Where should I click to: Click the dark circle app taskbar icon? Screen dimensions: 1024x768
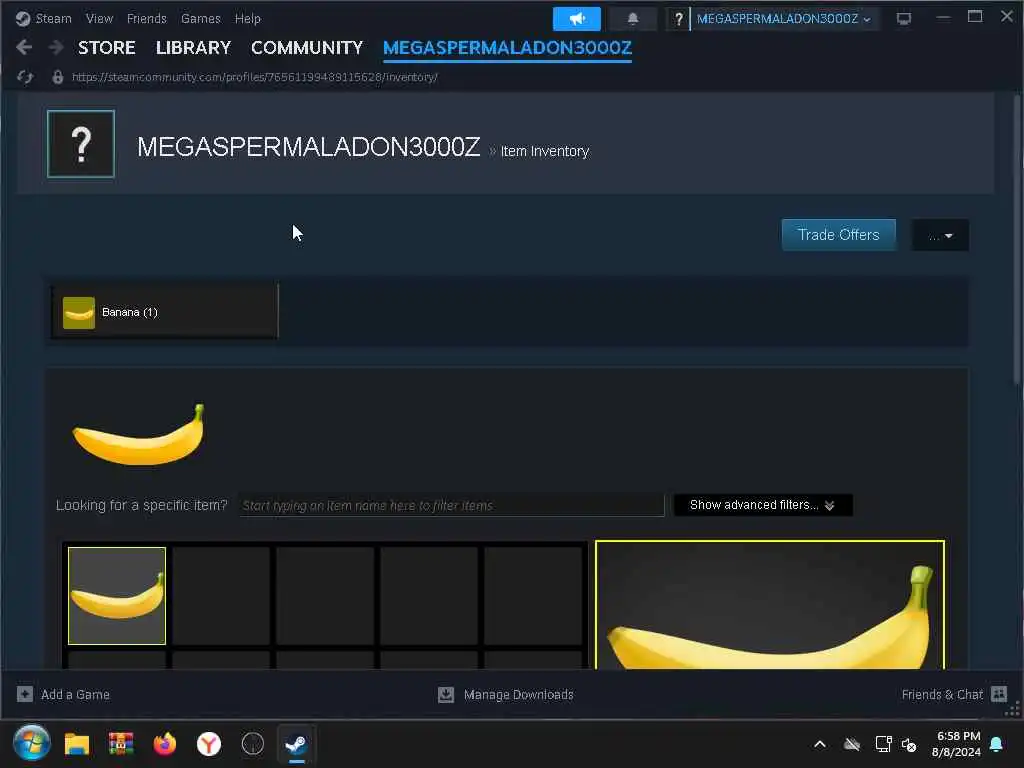[x=253, y=744]
